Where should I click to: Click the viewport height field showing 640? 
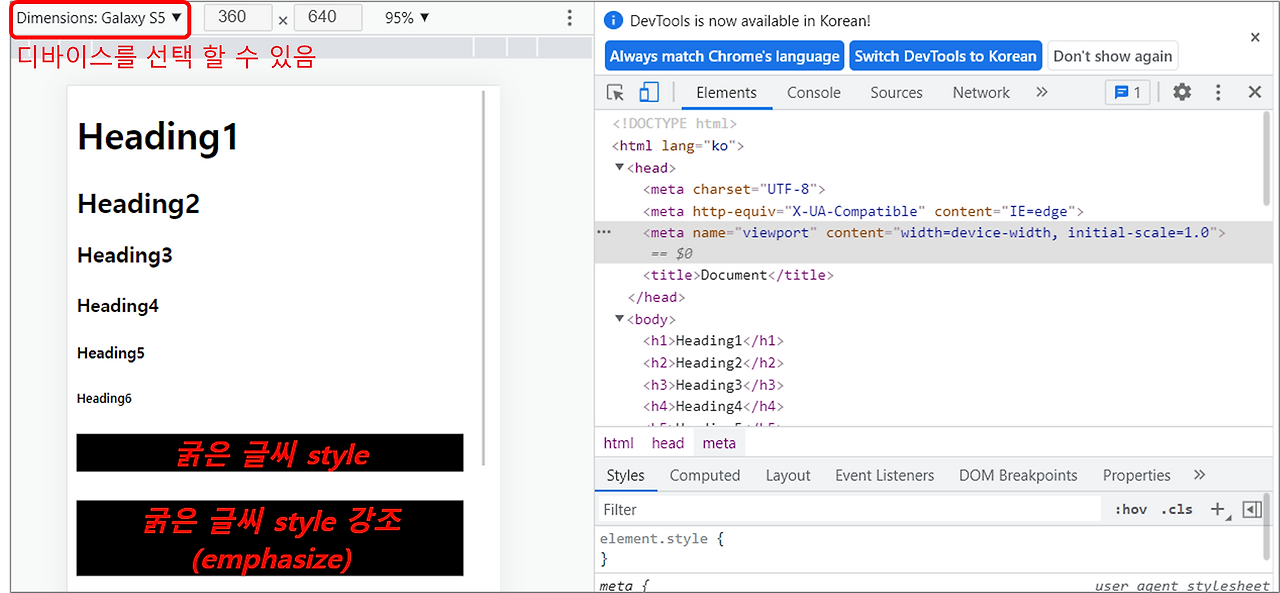[x=328, y=18]
